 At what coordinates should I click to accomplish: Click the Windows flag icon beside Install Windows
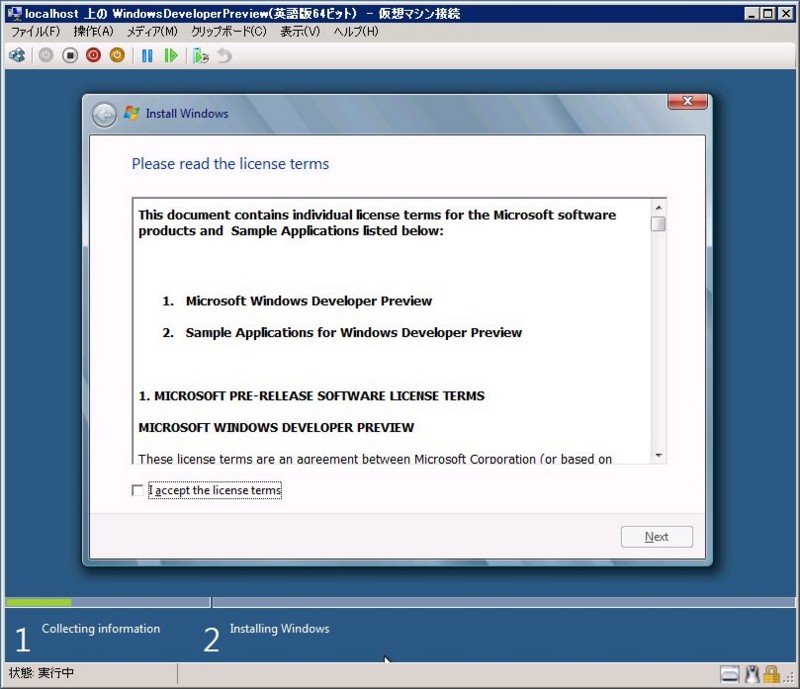coord(132,113)
